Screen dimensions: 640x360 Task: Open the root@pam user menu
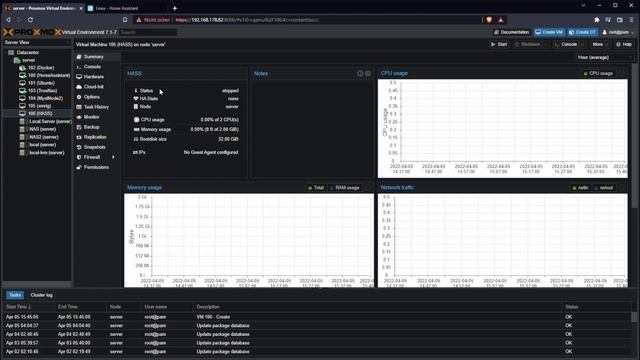click(x=618, y=32)
